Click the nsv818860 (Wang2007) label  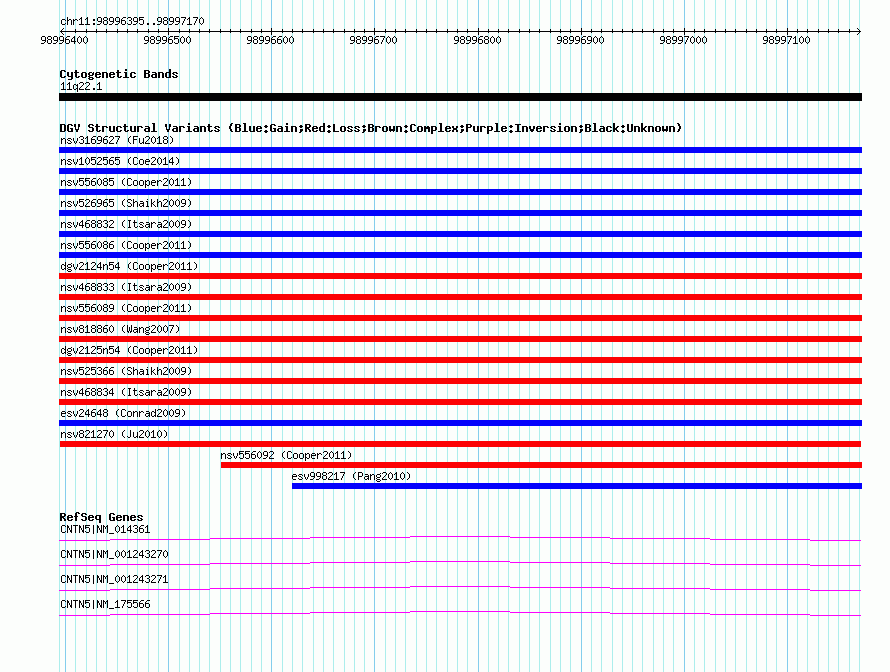point(120,329)
